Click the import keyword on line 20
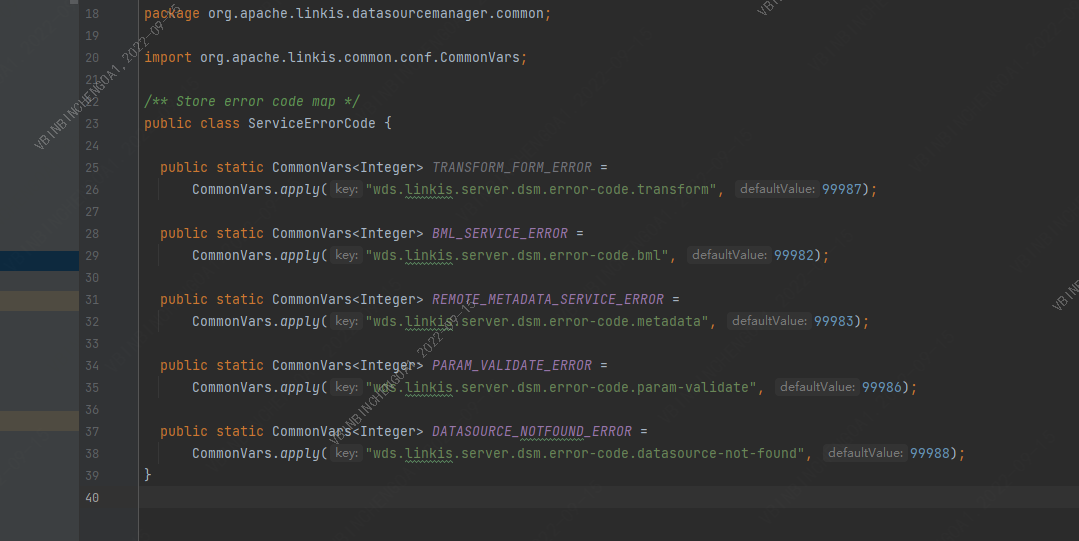The height and width of the screenshot is (541, 1079). [x=168, y=58]
